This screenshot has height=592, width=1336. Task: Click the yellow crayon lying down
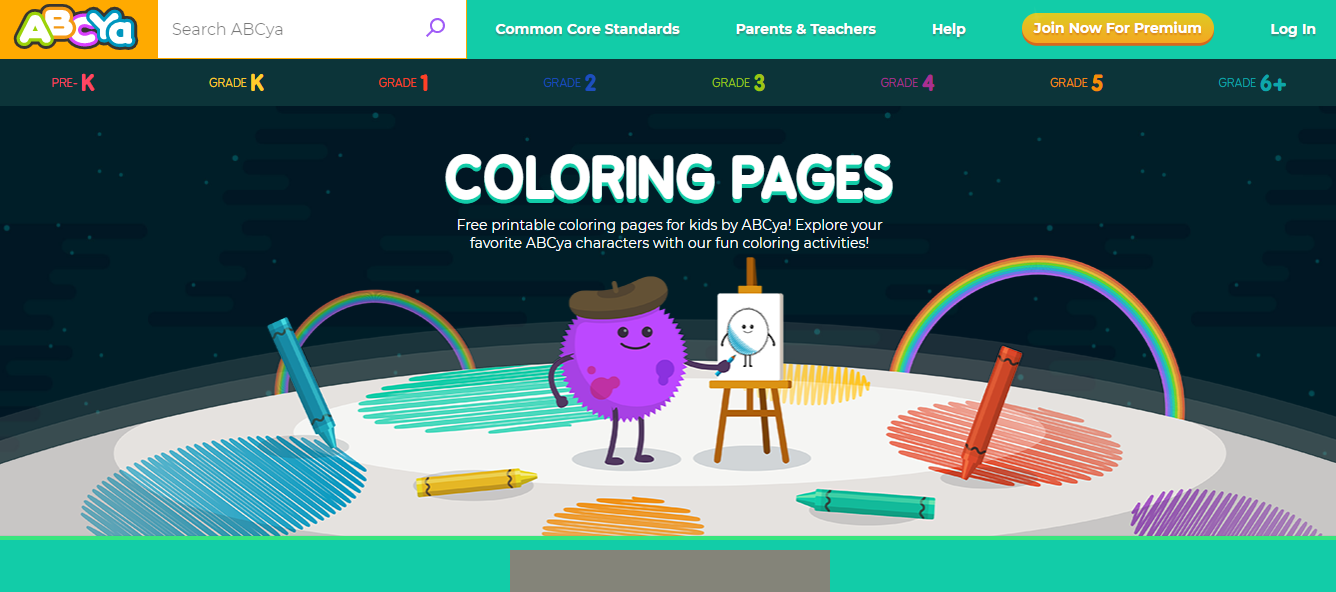476,481
